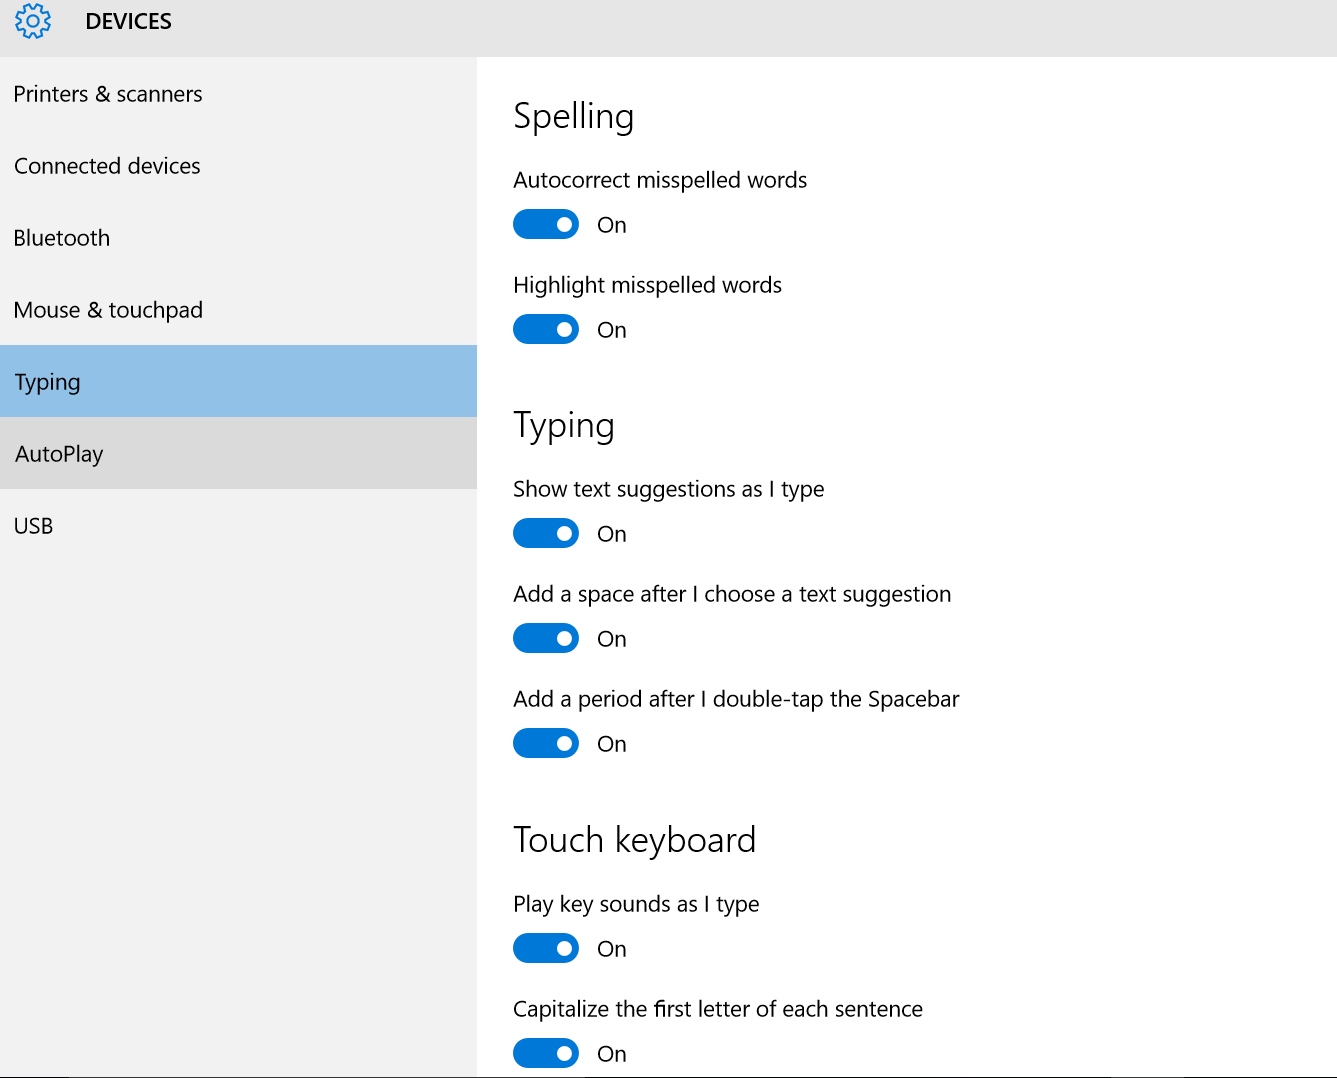Click the 'Highlight misspelled words' label
The width and height of the screenshot is (1337, 1078).
tap(648, 285)
